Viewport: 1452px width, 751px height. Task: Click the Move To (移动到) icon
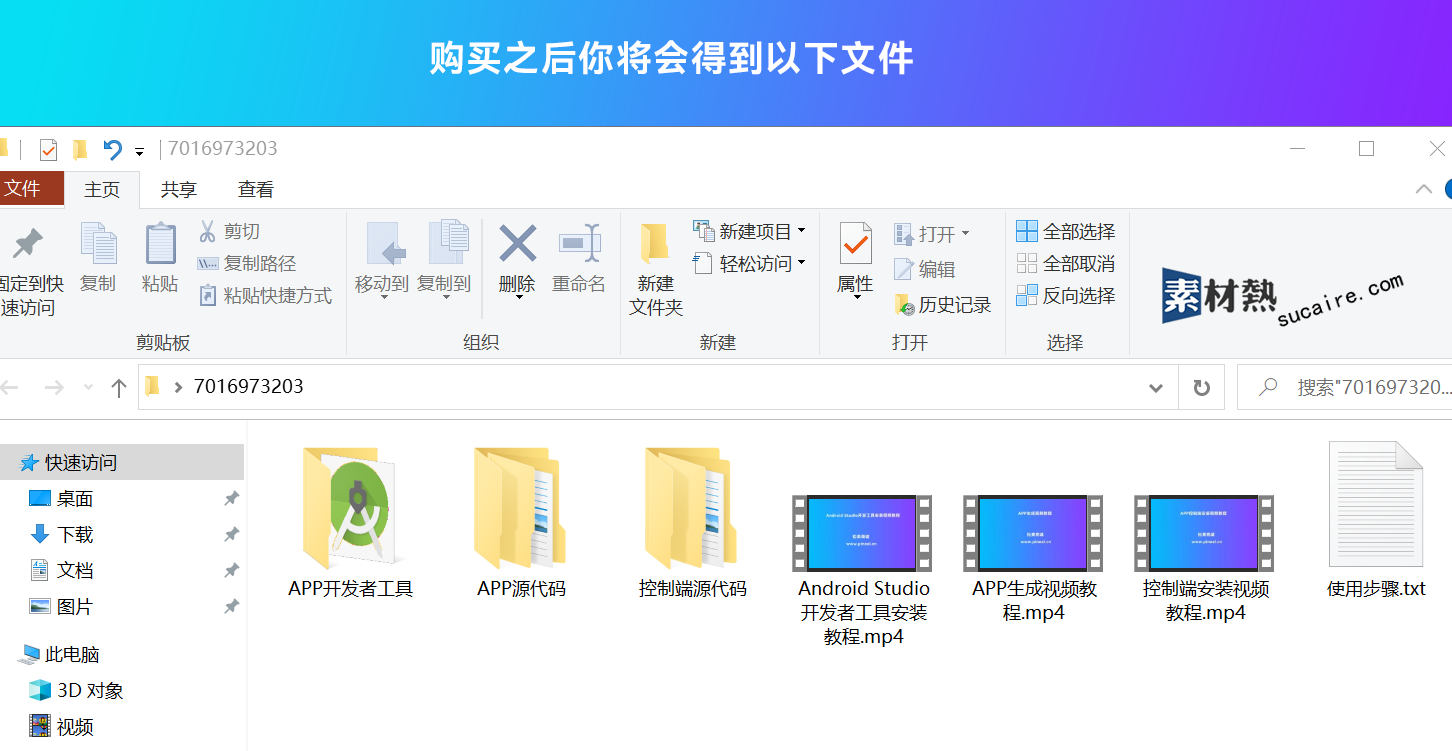385,243
